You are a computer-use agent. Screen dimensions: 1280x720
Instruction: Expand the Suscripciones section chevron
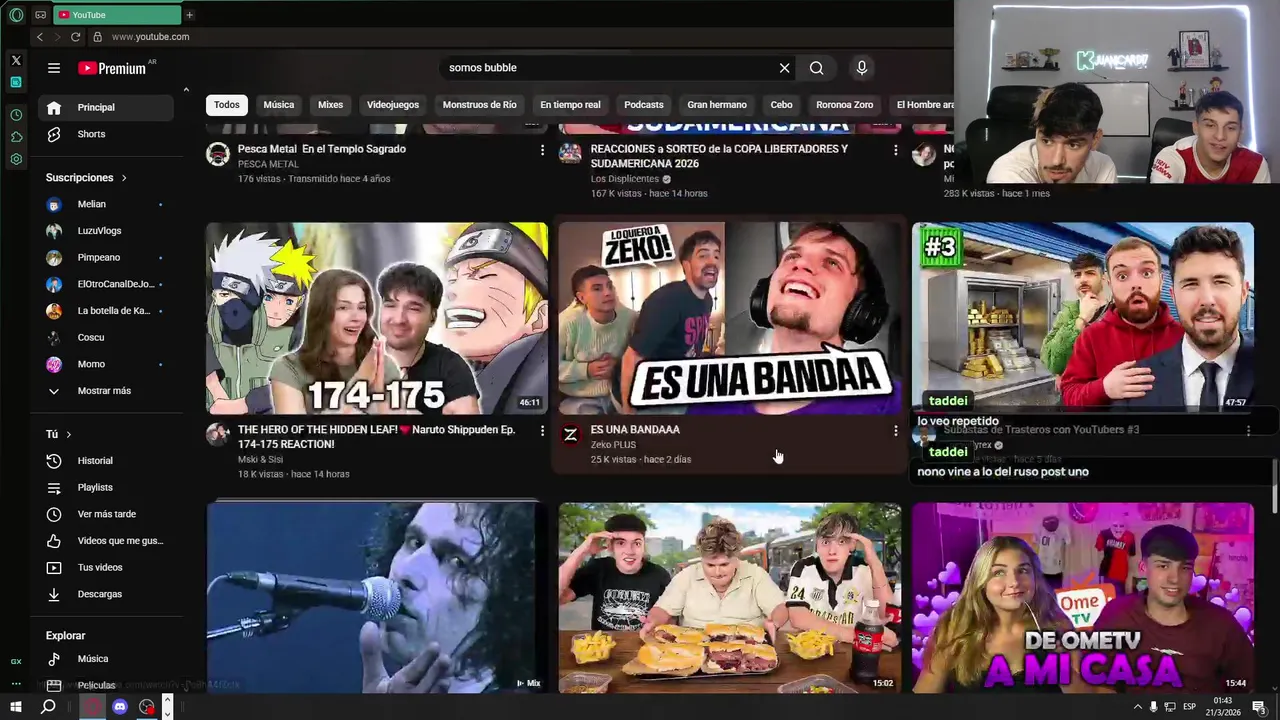pos(124,178)
